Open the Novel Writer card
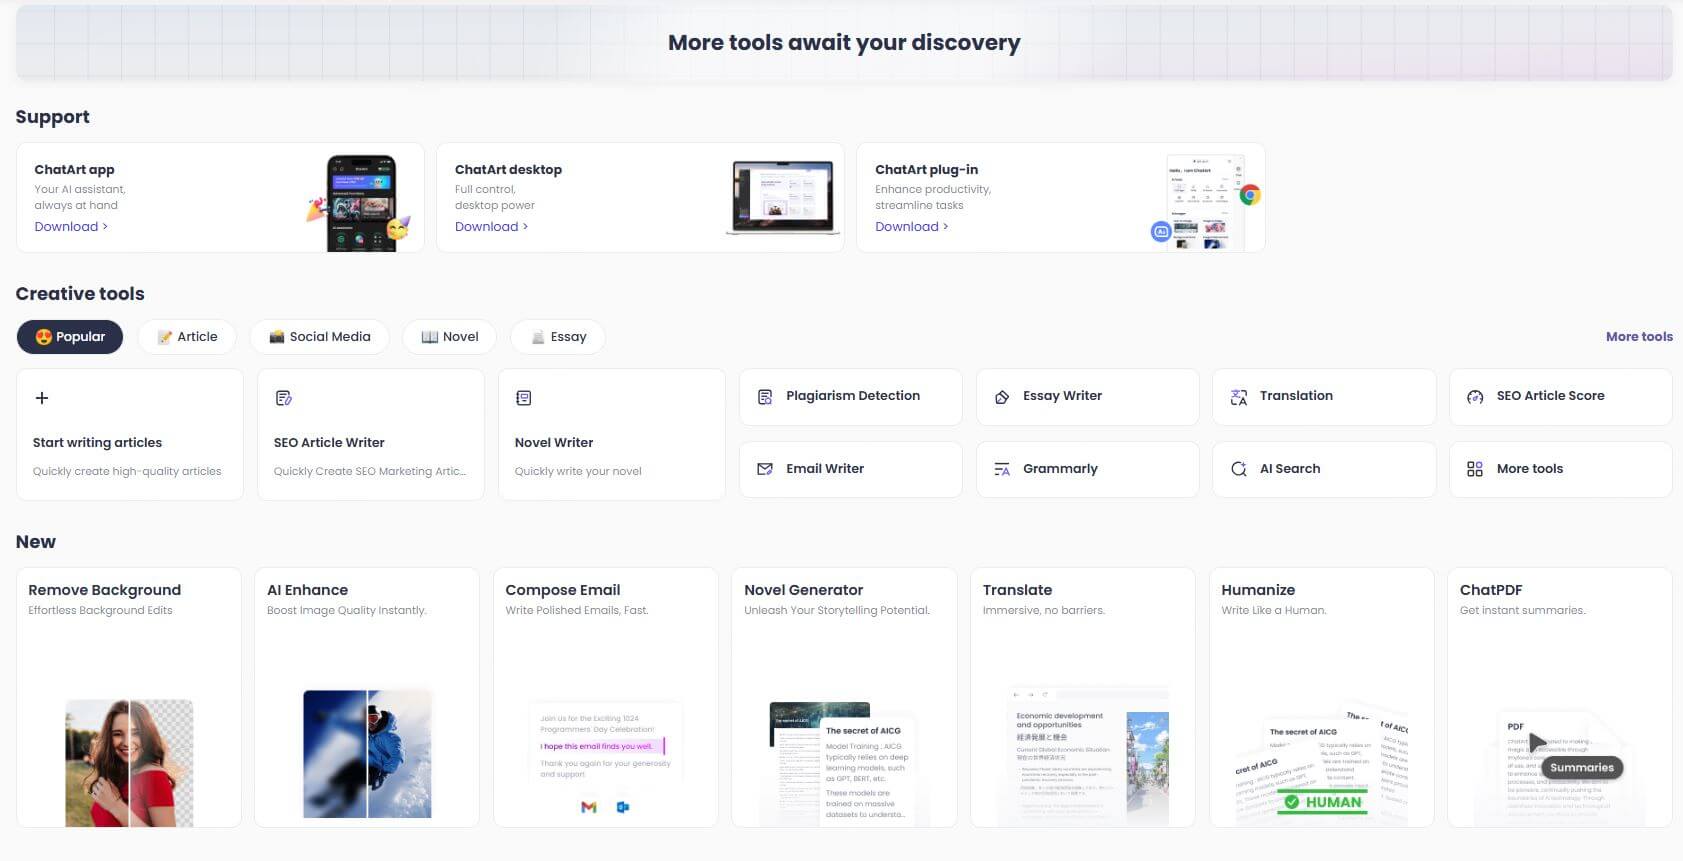 click(x=612, y=434)
